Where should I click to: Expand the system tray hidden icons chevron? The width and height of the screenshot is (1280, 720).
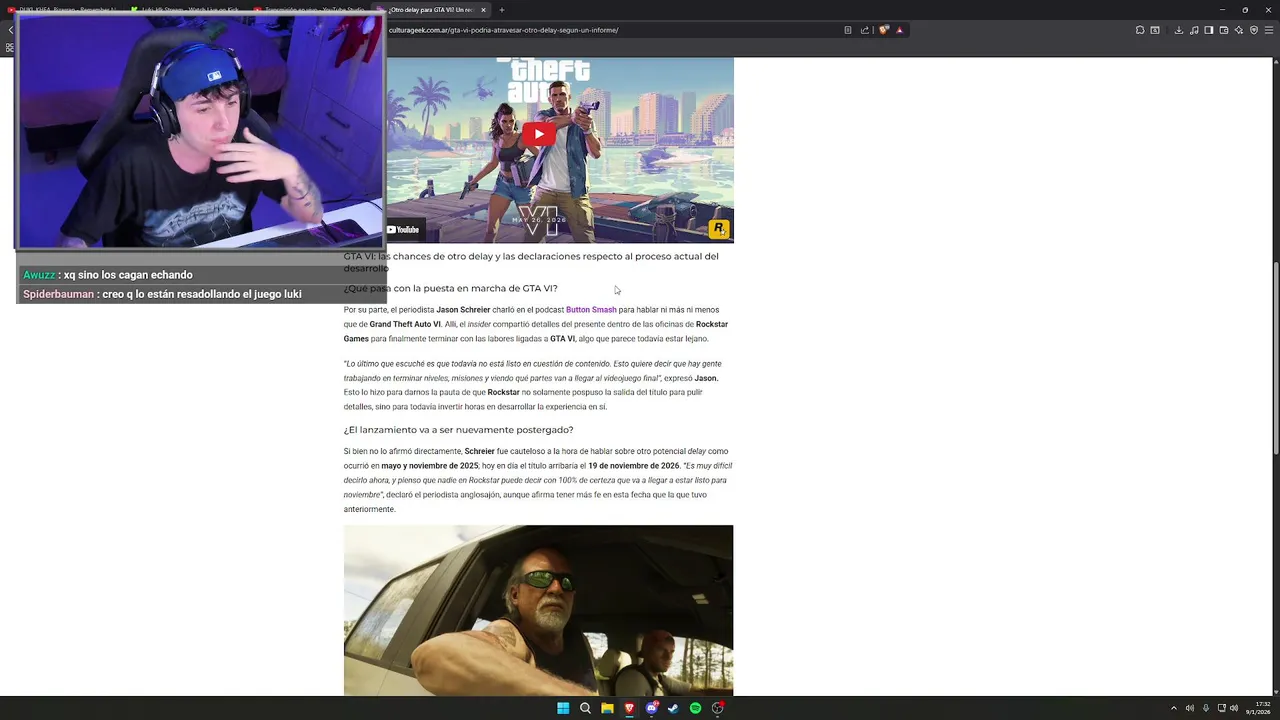point(1174,708)
